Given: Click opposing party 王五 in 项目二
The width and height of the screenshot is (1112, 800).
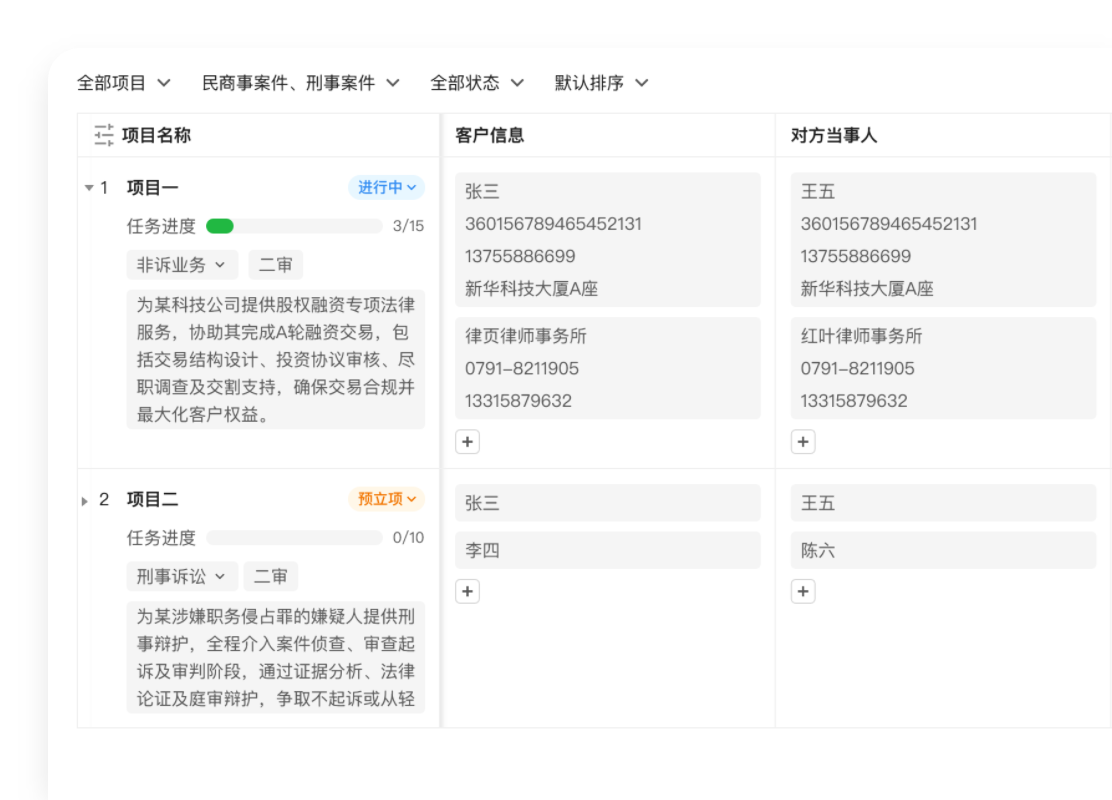Looking at the screenshot, I should 943,503.
